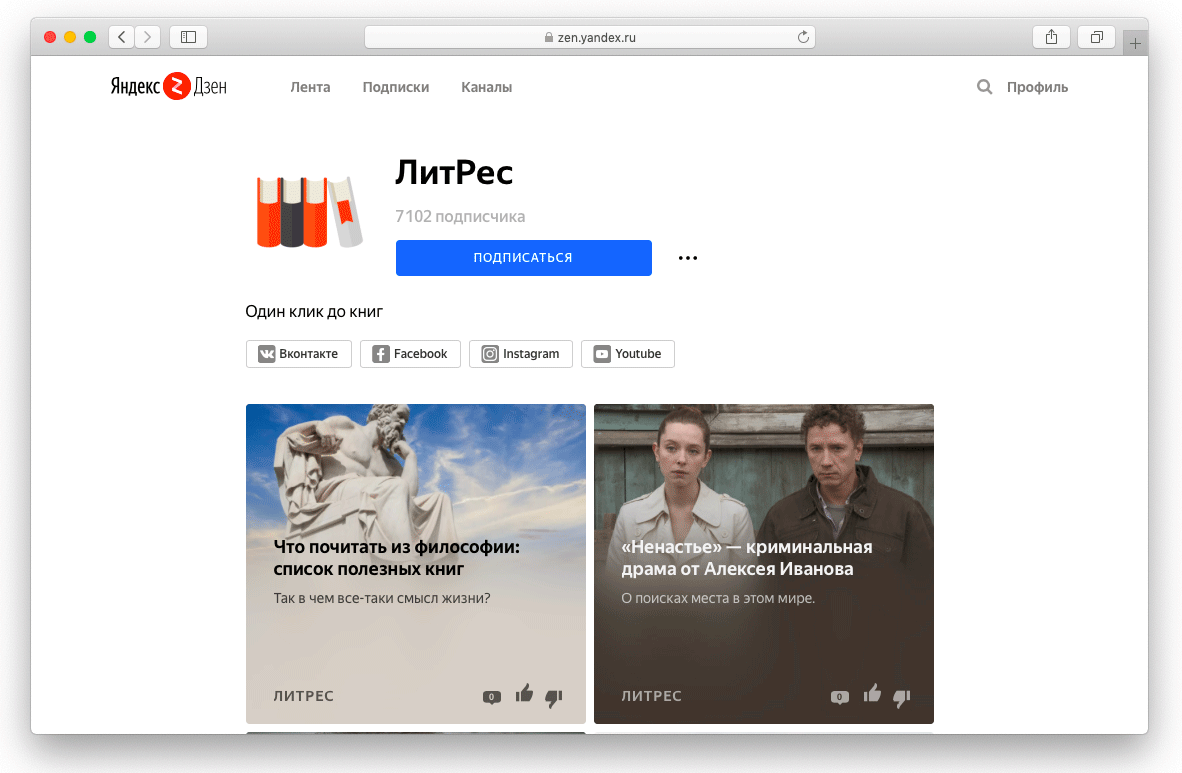Show all tabs overview icon
1182x773 pixels.
(x=1097, y=37)
